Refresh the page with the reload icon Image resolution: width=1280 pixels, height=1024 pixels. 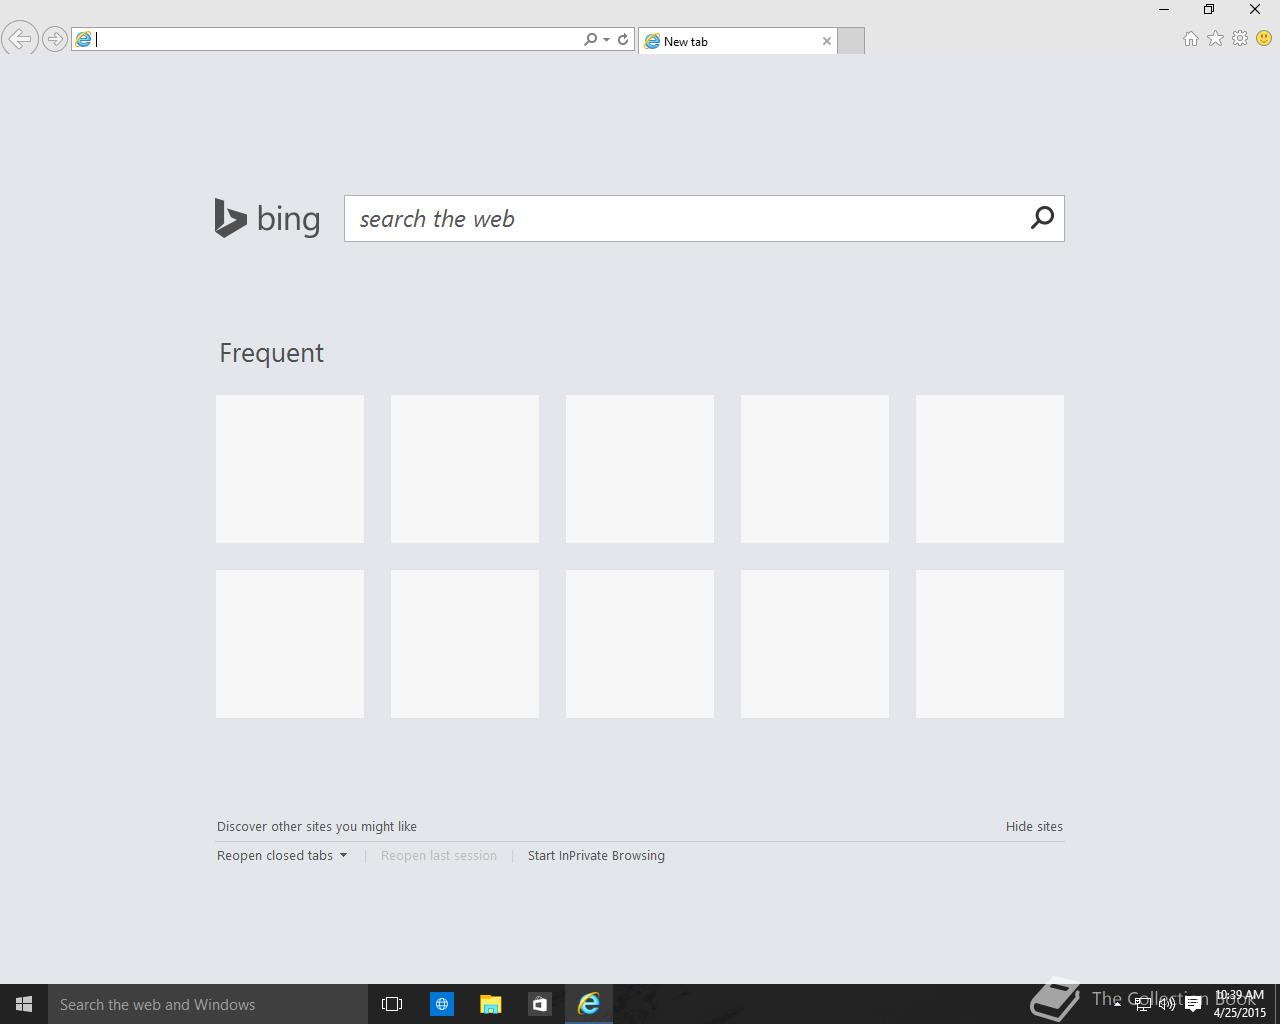(623, 39)
